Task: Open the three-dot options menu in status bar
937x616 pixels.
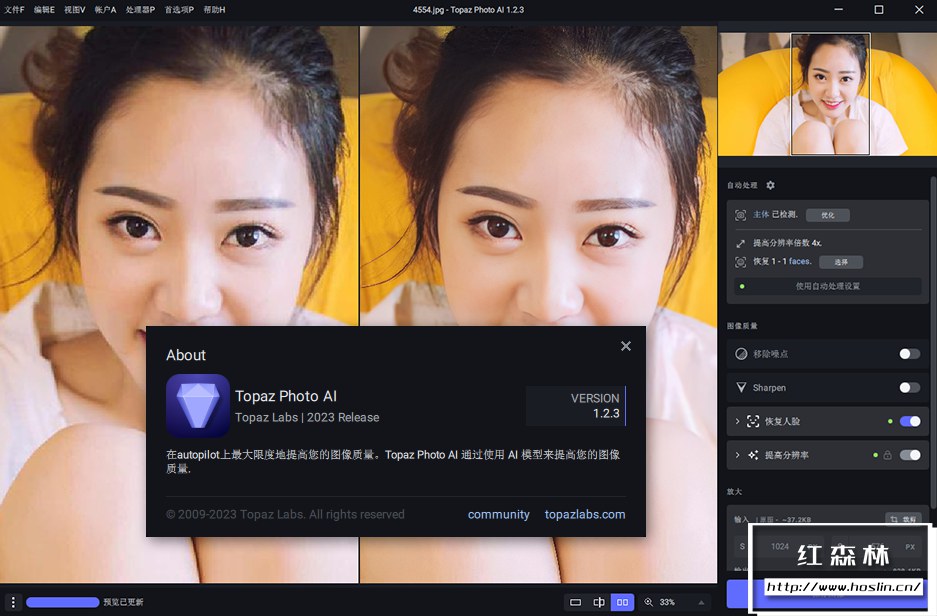Action: click(x=13, y=602)
